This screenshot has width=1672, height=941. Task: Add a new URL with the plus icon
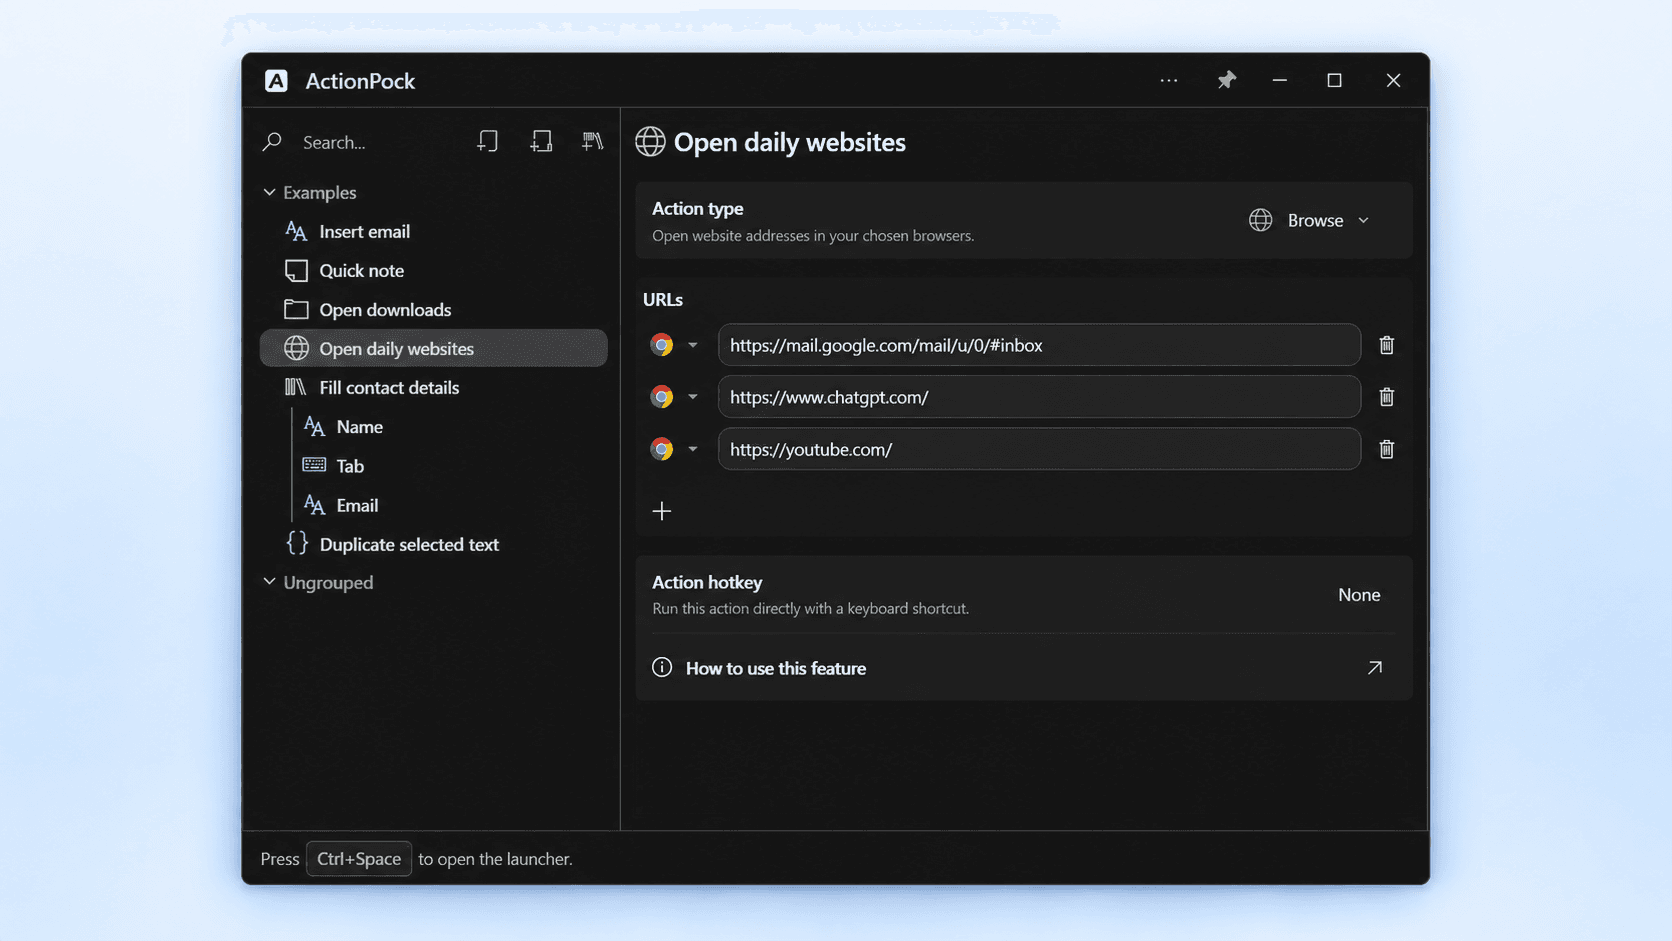662,511
